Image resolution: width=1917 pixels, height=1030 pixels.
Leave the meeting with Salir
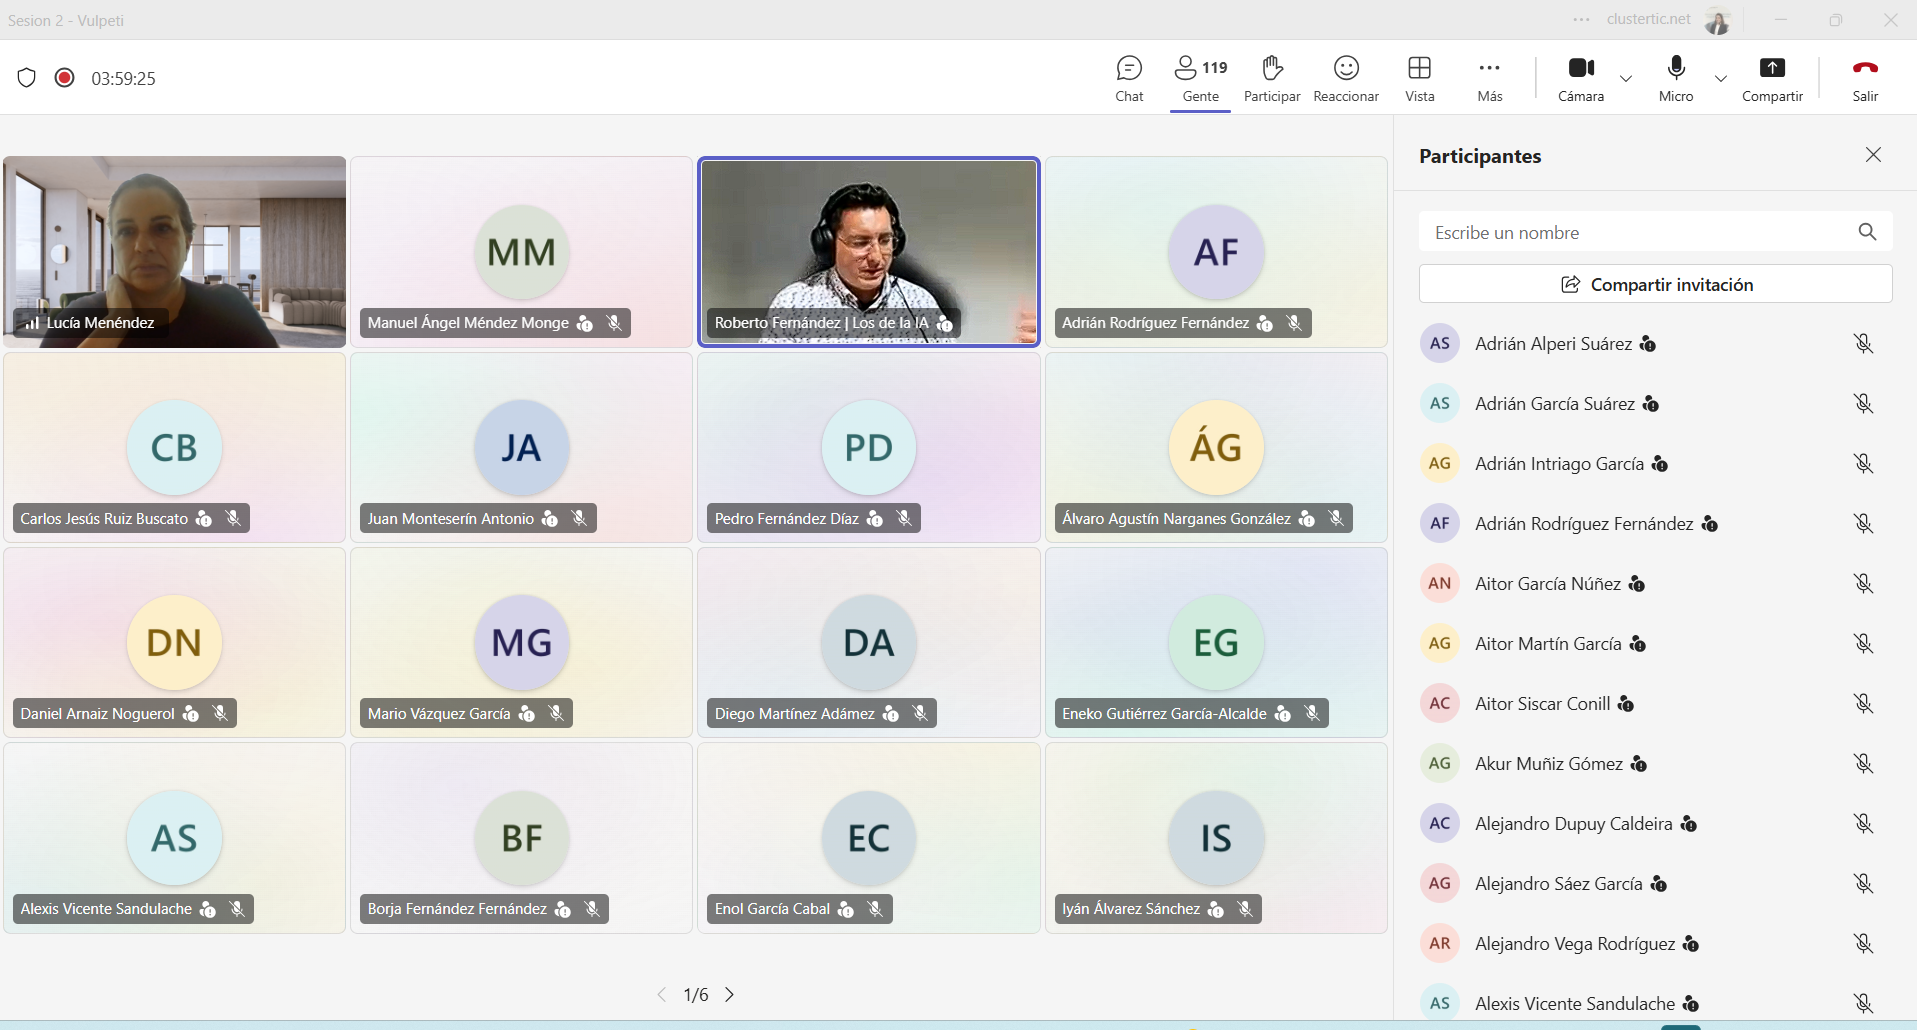1865,78
